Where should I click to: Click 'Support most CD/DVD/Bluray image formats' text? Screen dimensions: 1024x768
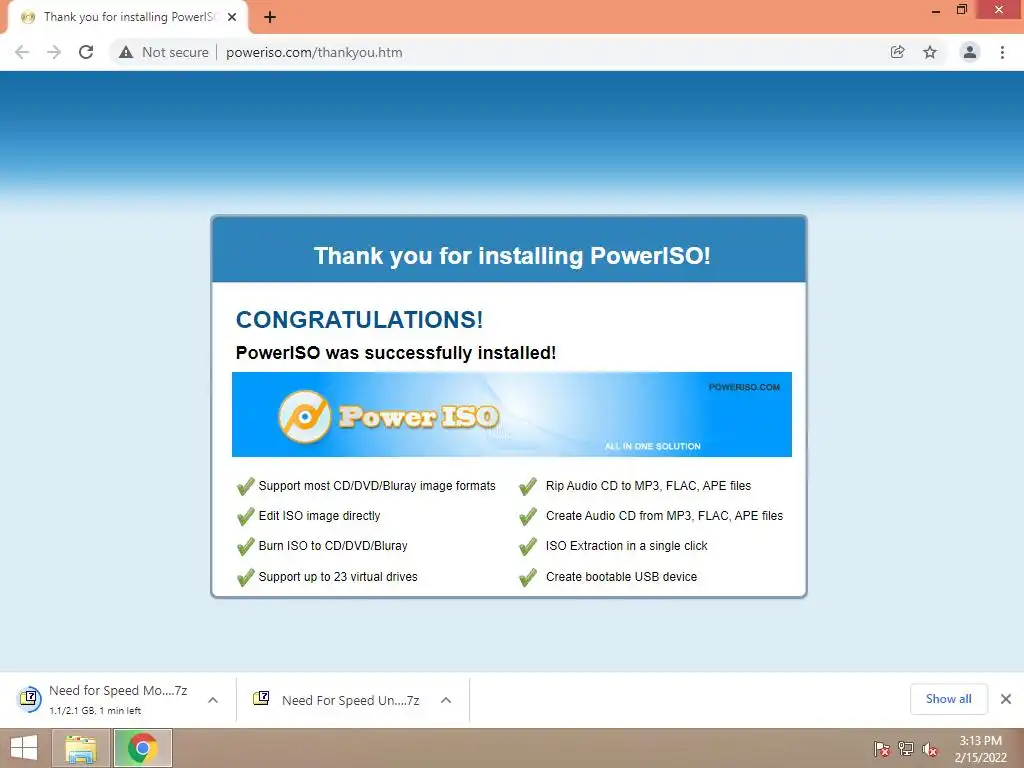pos(377,486)
